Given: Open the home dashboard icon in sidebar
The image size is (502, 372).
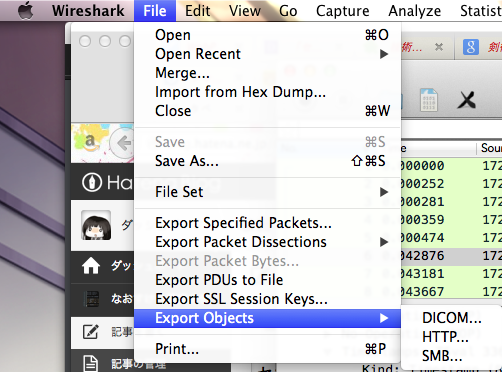Looking at the screenshot, I should [x=91, y=266].
